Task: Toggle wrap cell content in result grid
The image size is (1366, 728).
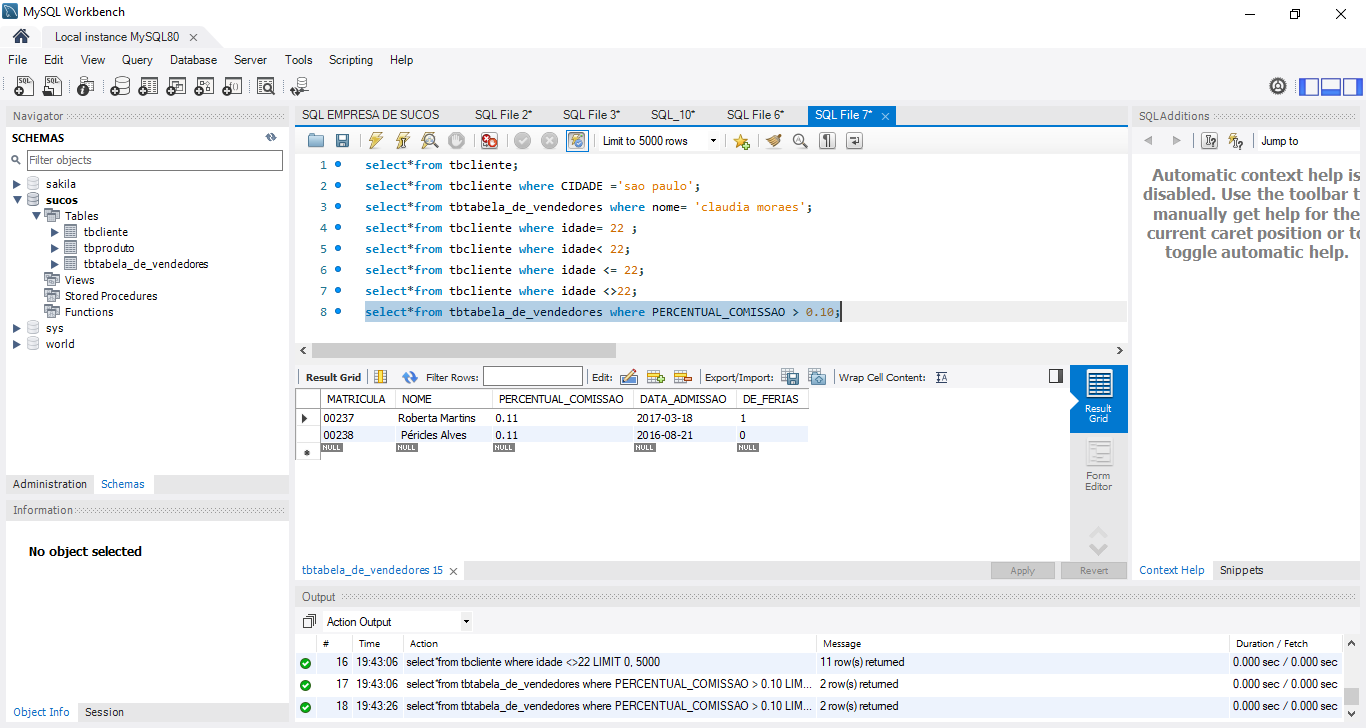Action: coord(942,377)
